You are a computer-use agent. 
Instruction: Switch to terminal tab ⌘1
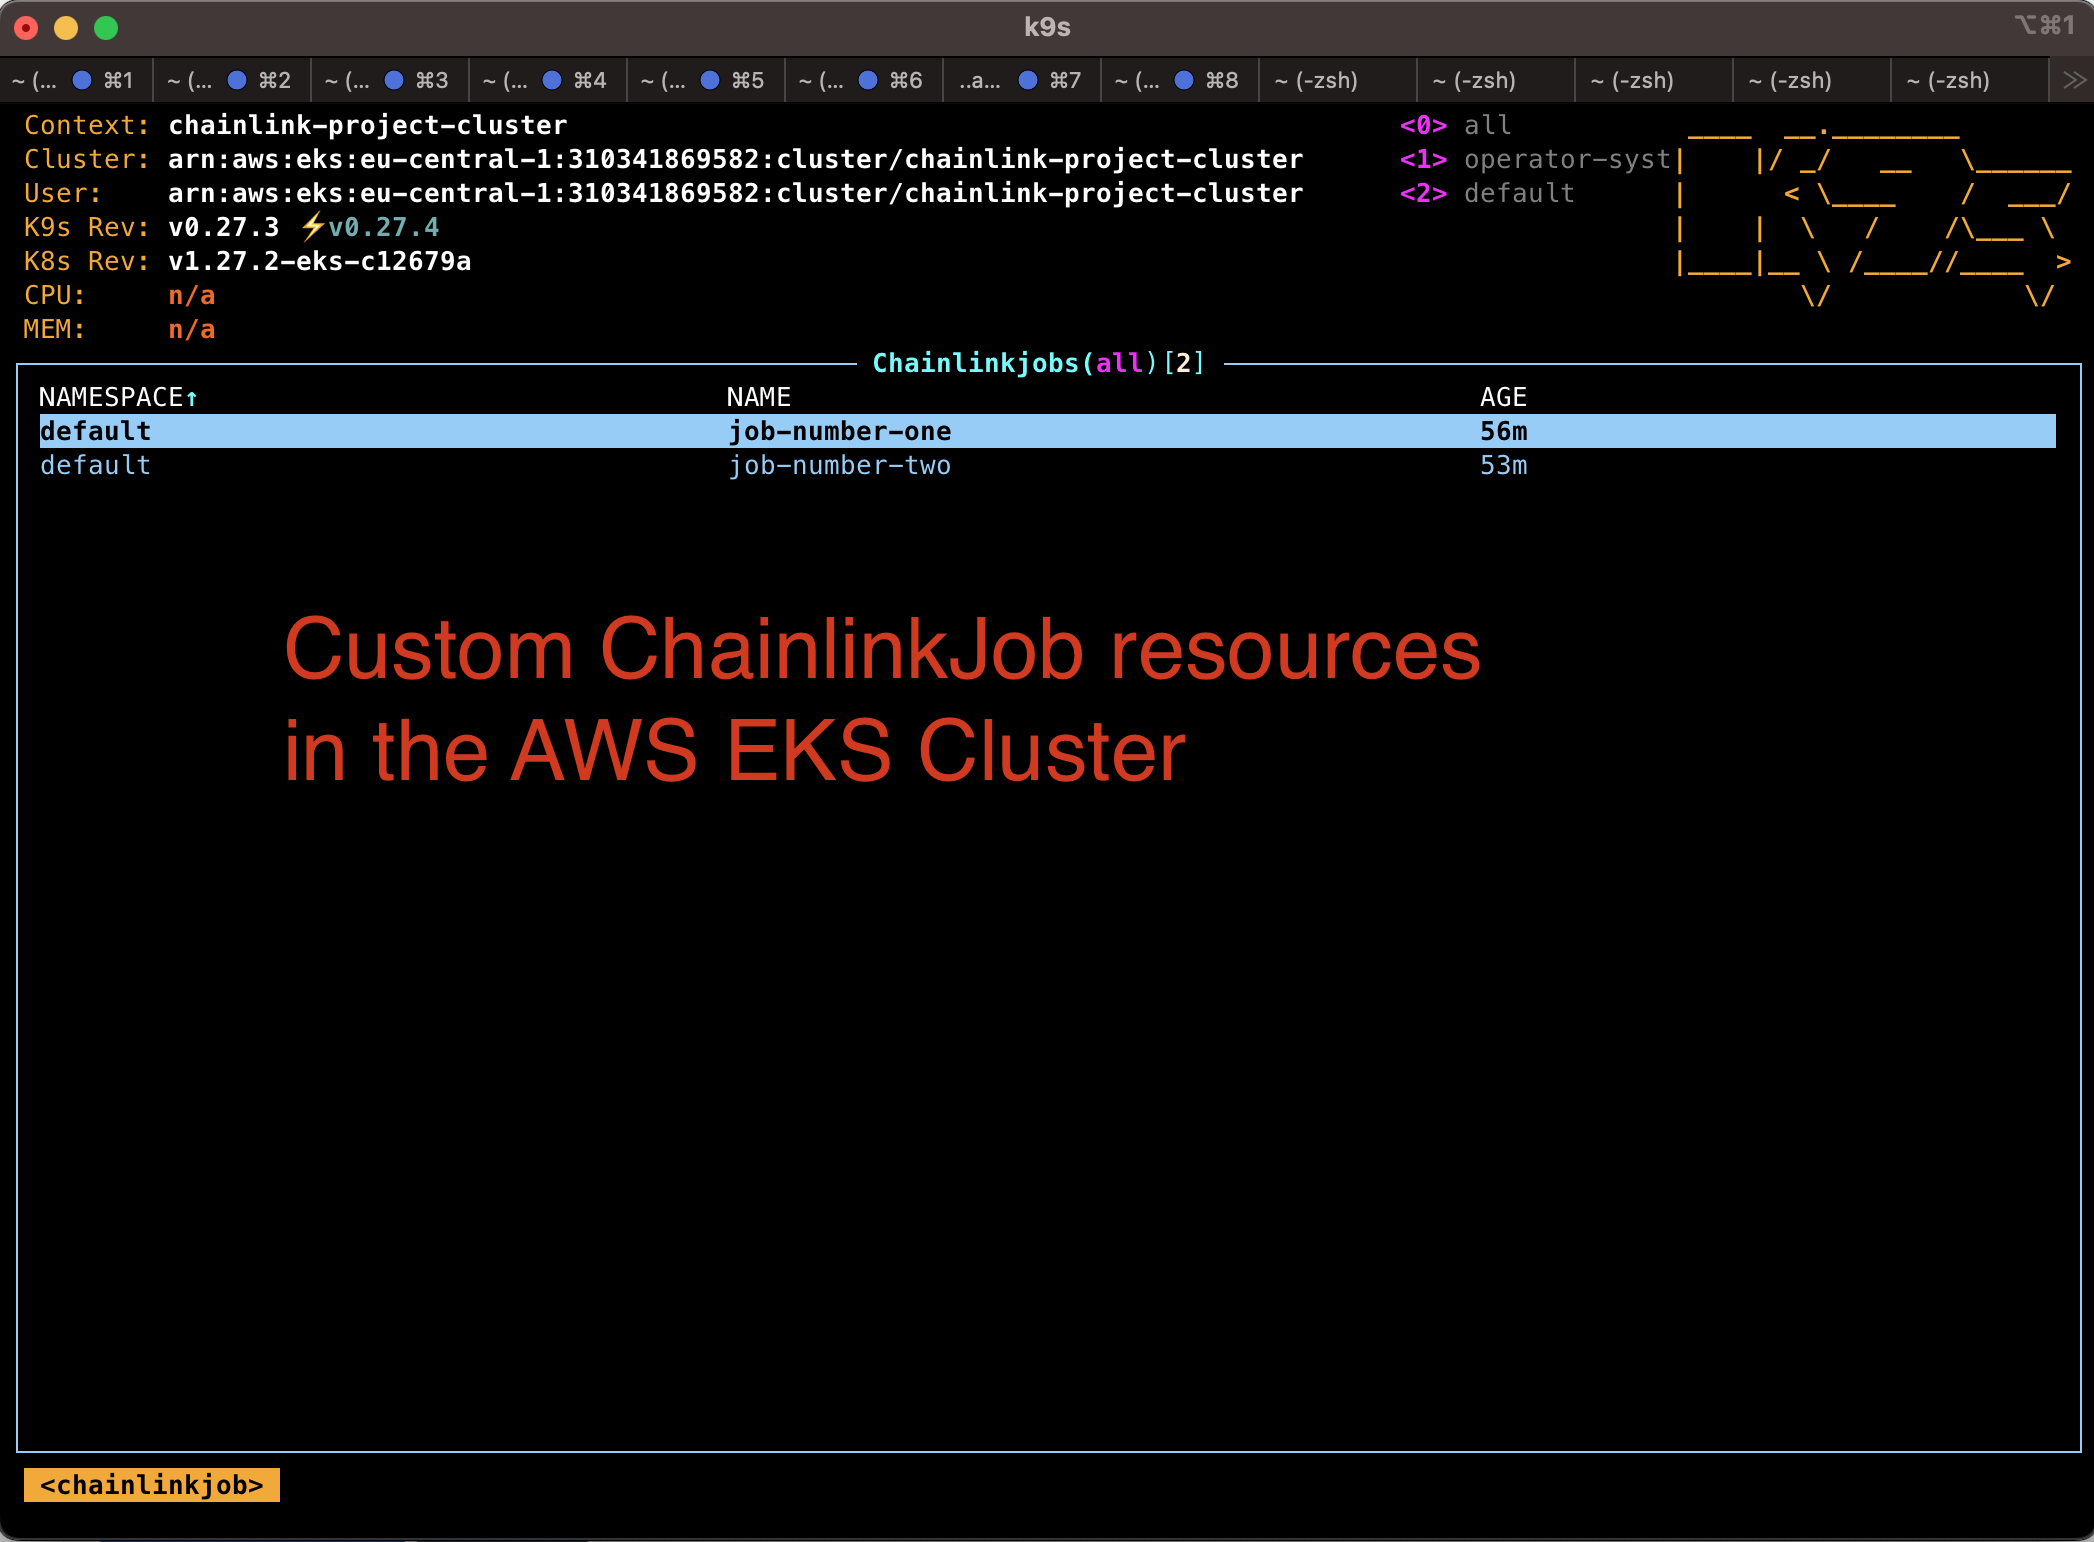point(76,80)
